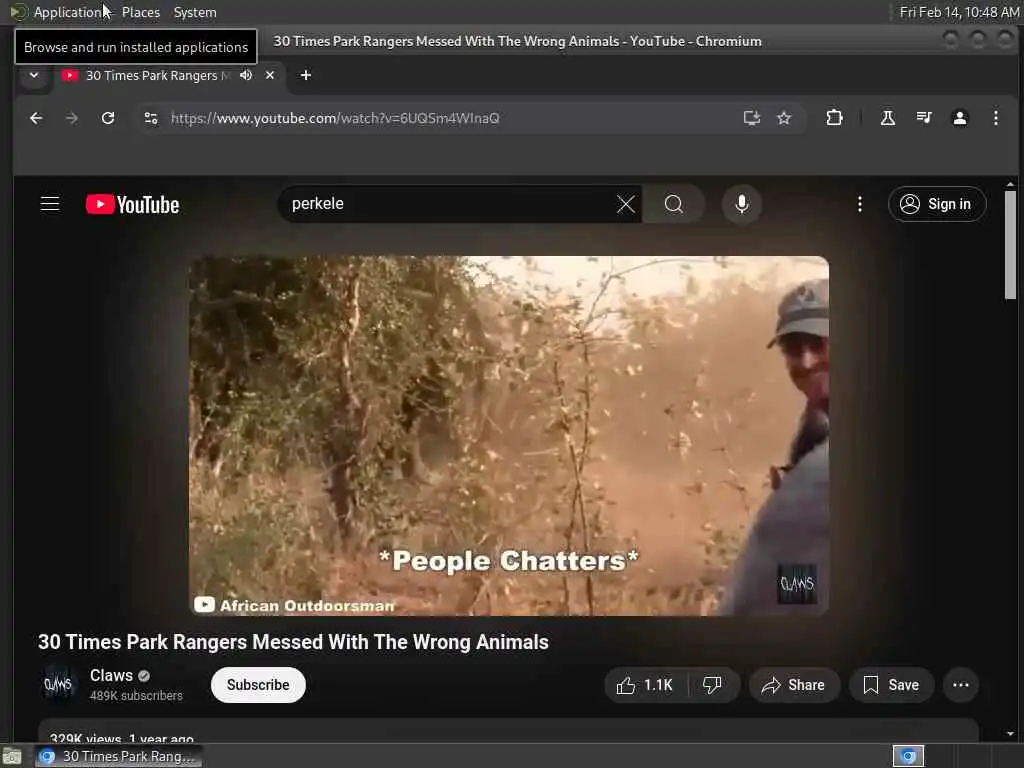Viewport: 1024px width, 768px height.
Task: Open media controls icon in toolbar
Action: (x=923, y=118)
